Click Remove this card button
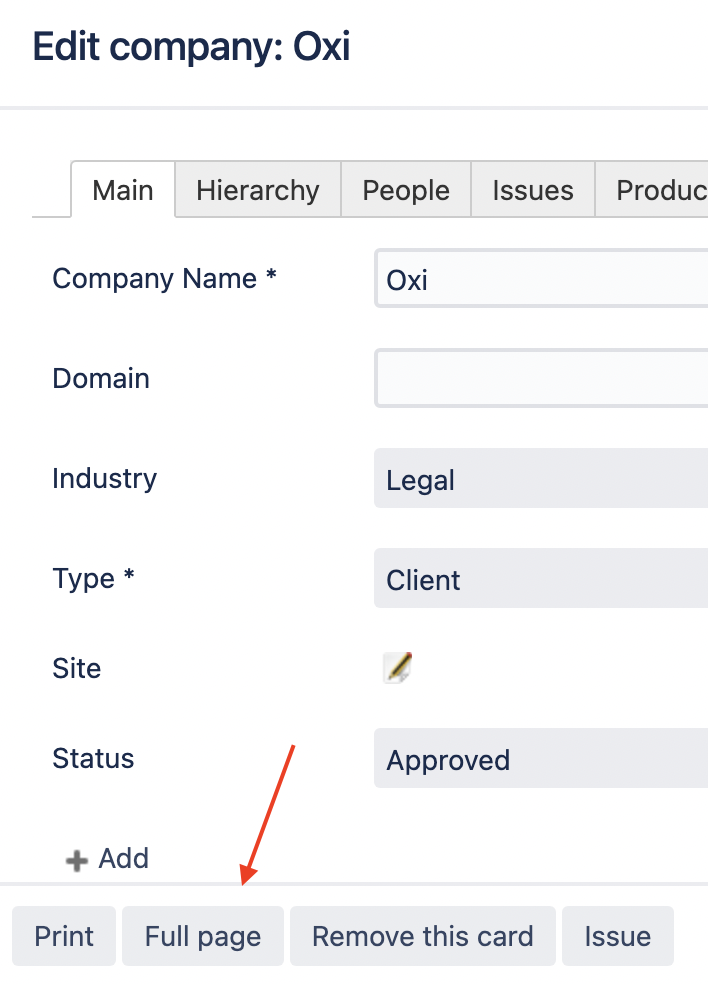This screenshot has height=984, width=708. coord(422,937)
